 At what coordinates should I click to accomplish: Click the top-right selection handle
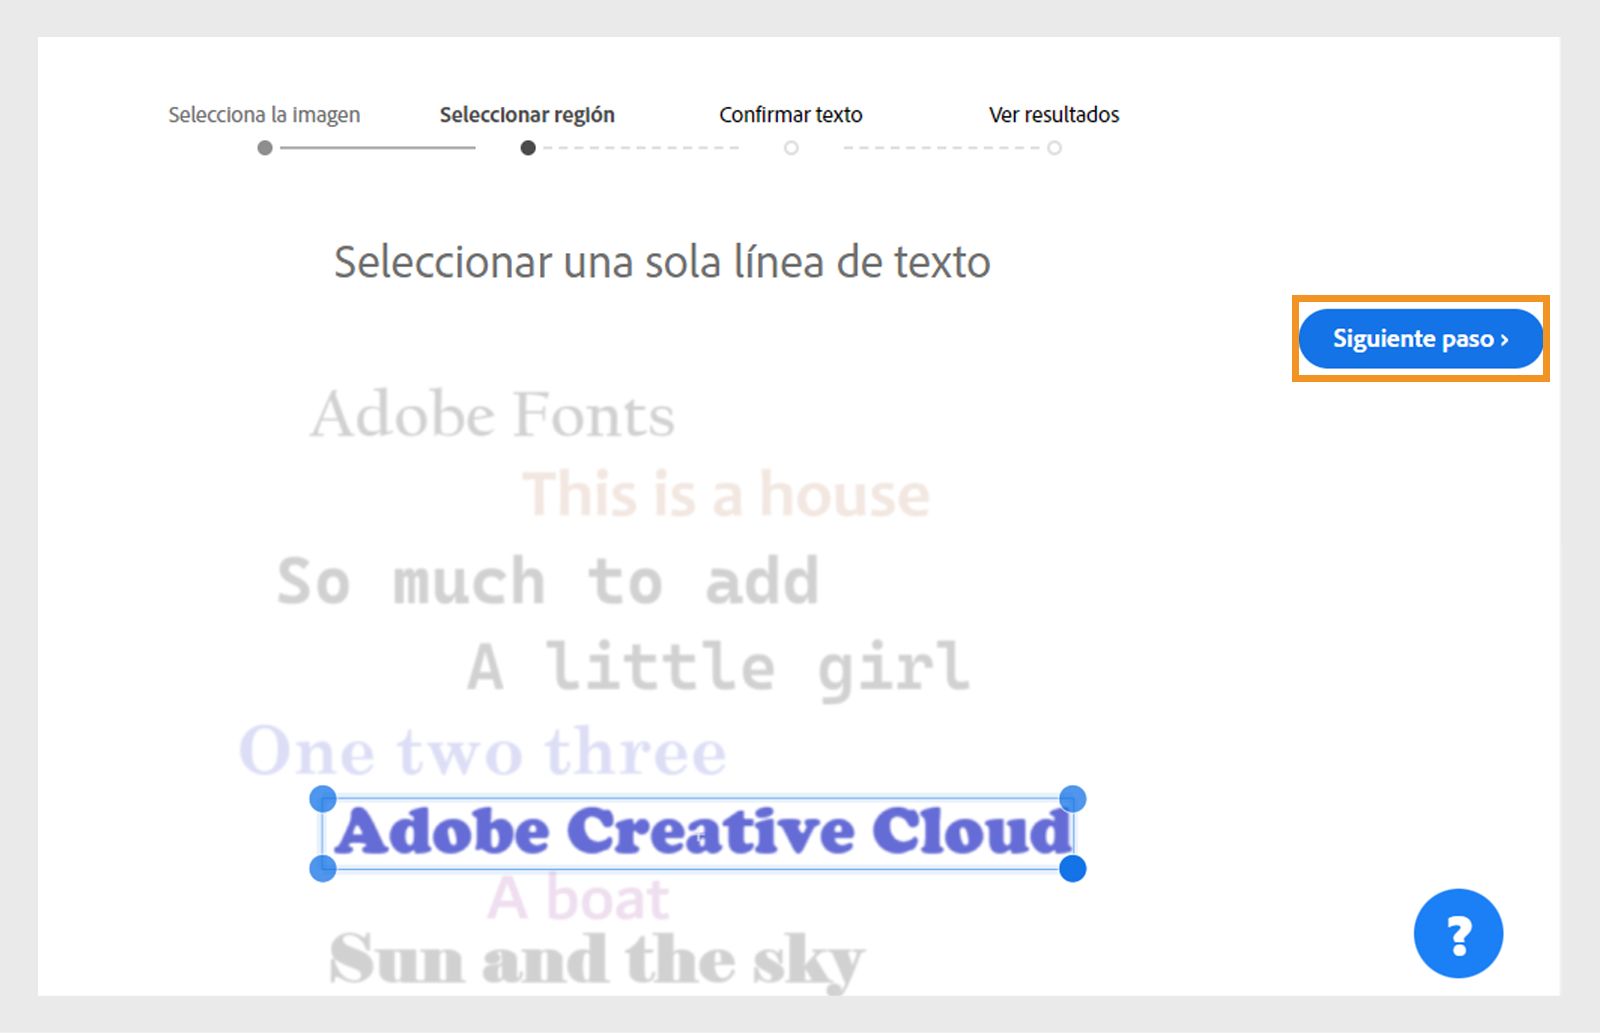[1072, 798]
